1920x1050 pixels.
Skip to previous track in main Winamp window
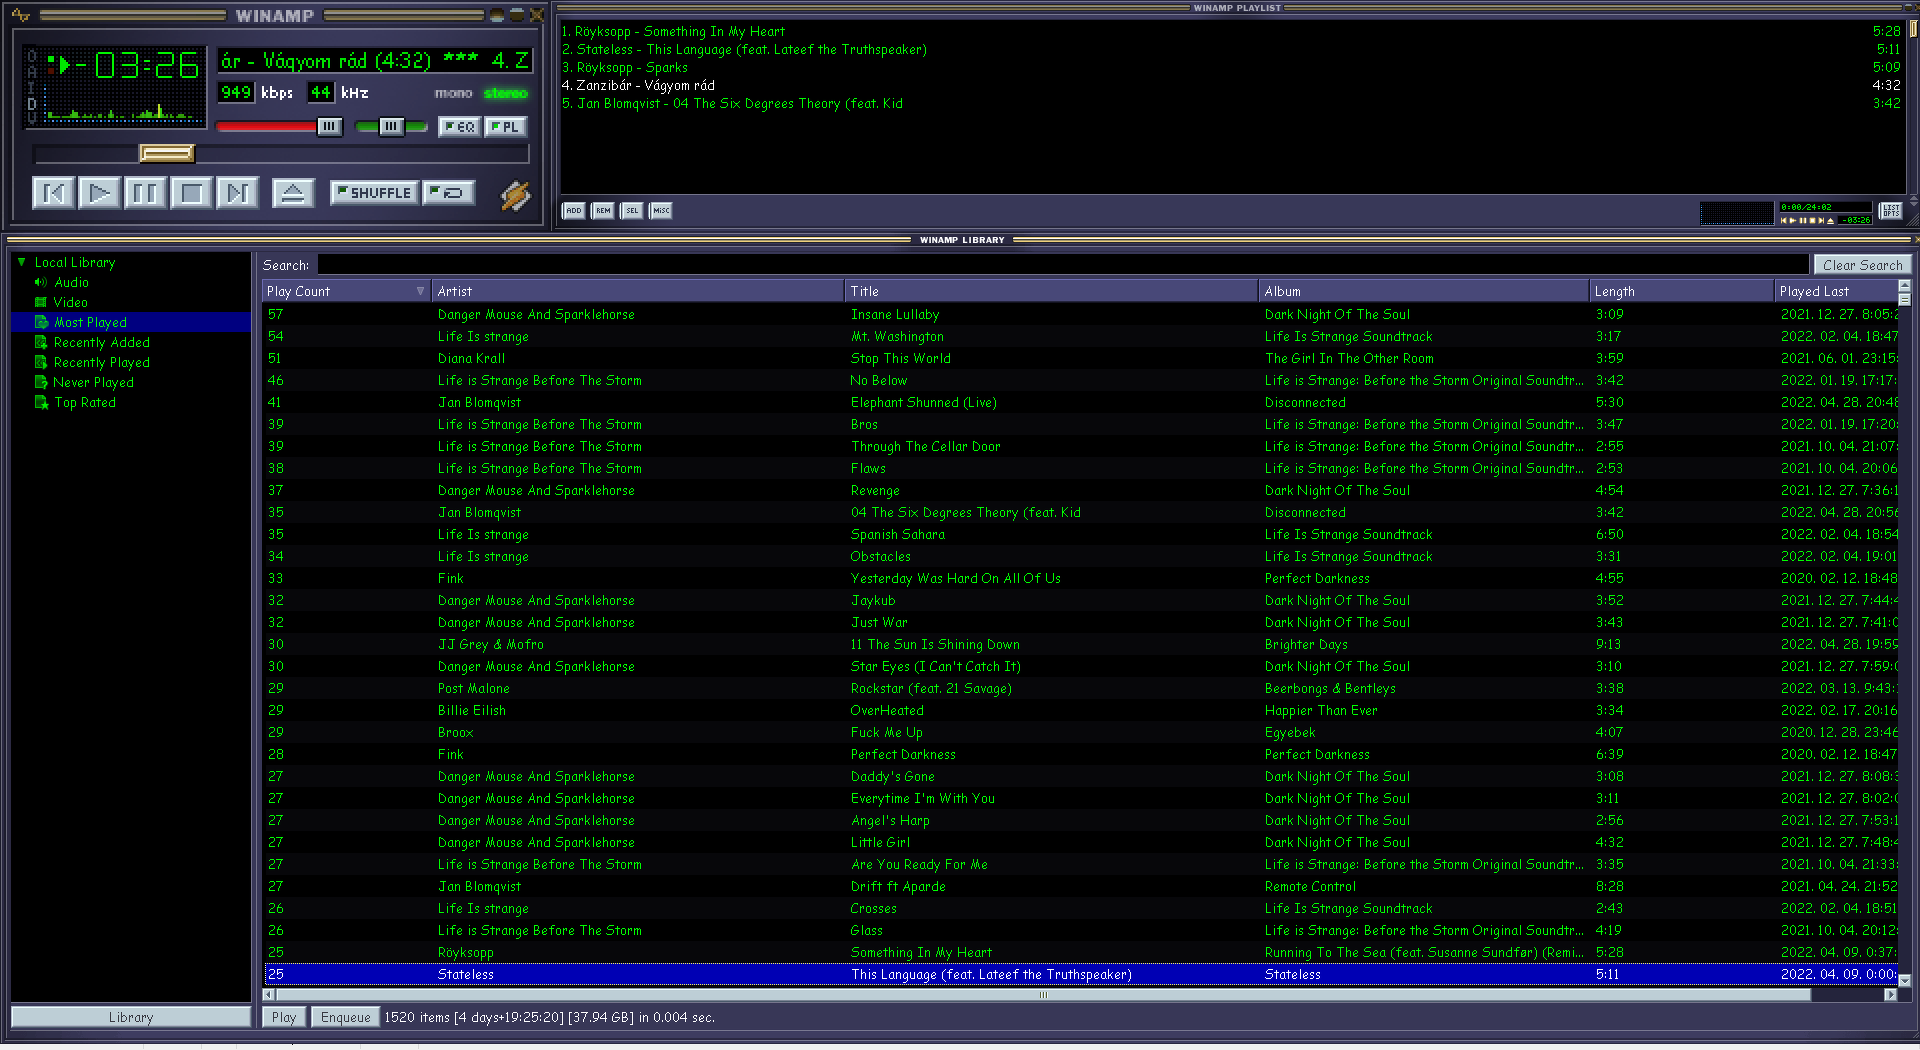coord(54,193)
